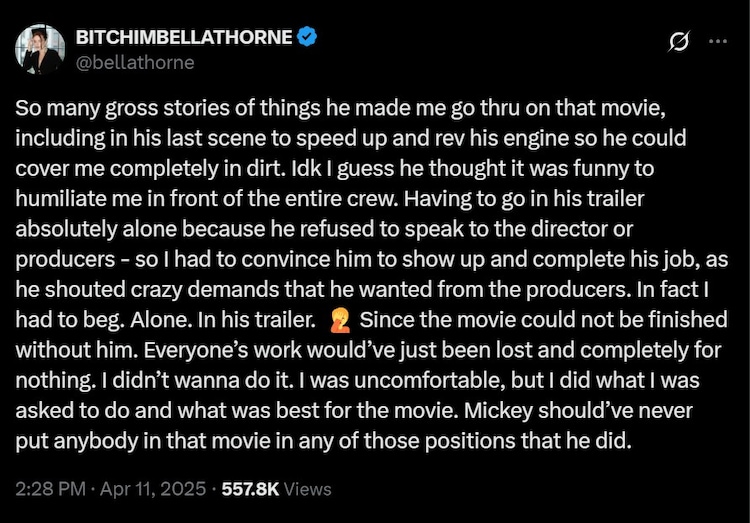This screenshot has width=750, height=523.
Task: Open the @bellathorne handle link
Action: [135, 61]
